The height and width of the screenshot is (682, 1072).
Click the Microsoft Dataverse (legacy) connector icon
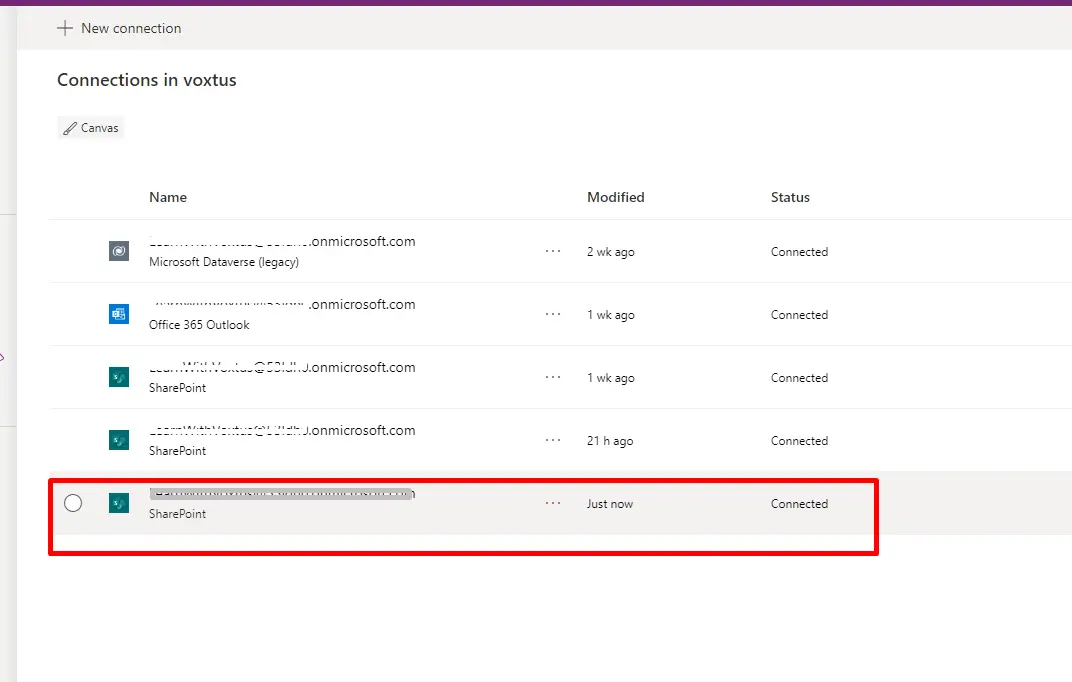[x=119, y=251]
